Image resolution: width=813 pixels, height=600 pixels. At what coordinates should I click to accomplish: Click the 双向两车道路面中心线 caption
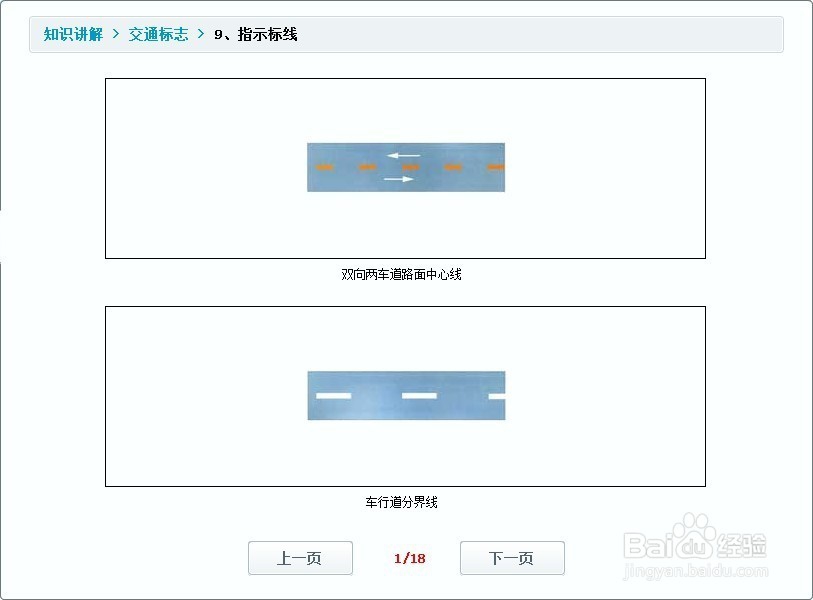point(401,274)
